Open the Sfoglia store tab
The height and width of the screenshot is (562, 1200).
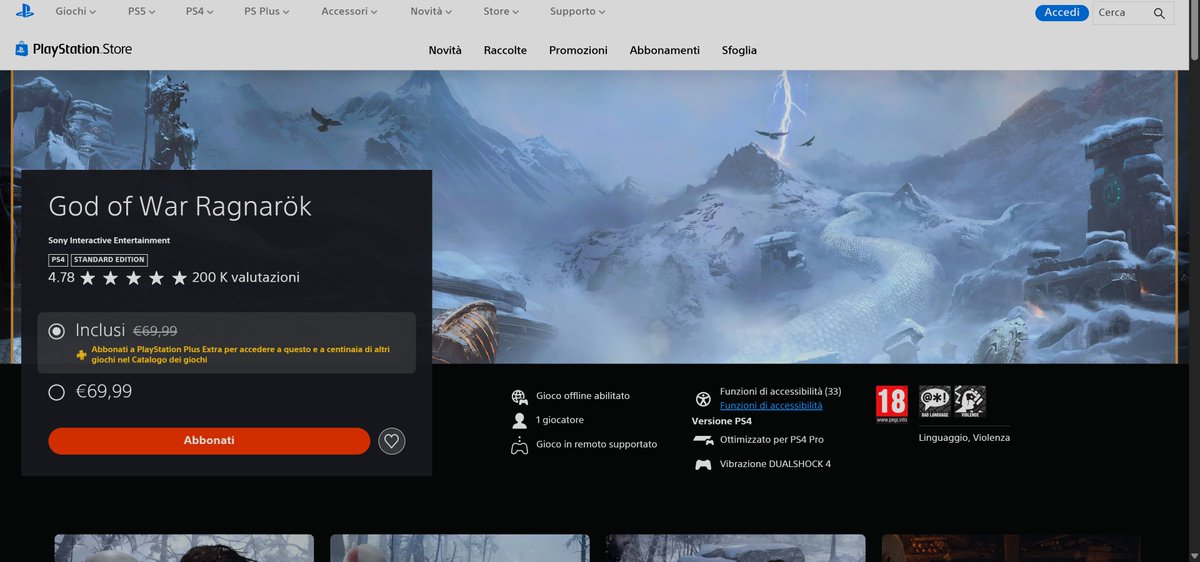tap(739, 50)
